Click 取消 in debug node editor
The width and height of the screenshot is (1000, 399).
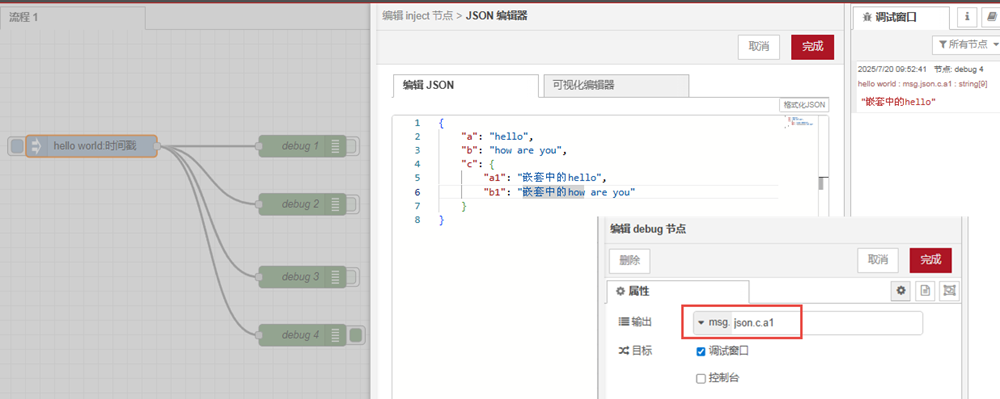click(x=878, y=260)
